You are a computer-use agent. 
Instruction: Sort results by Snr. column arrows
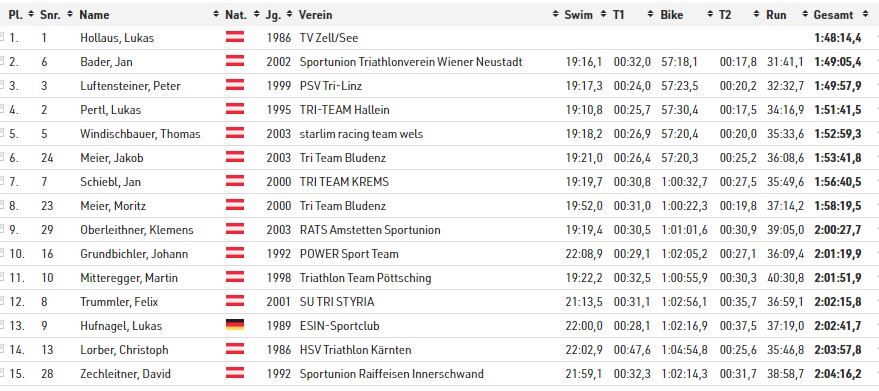click(70, 15)
